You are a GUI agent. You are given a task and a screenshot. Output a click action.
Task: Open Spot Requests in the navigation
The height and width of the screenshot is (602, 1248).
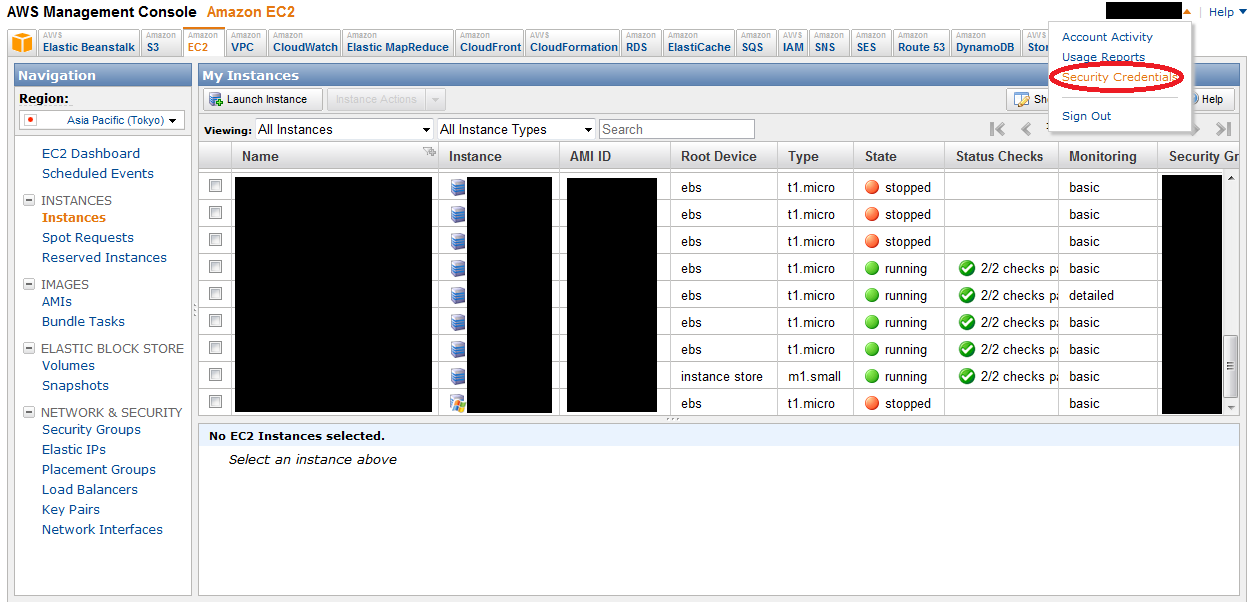[88, 238]
